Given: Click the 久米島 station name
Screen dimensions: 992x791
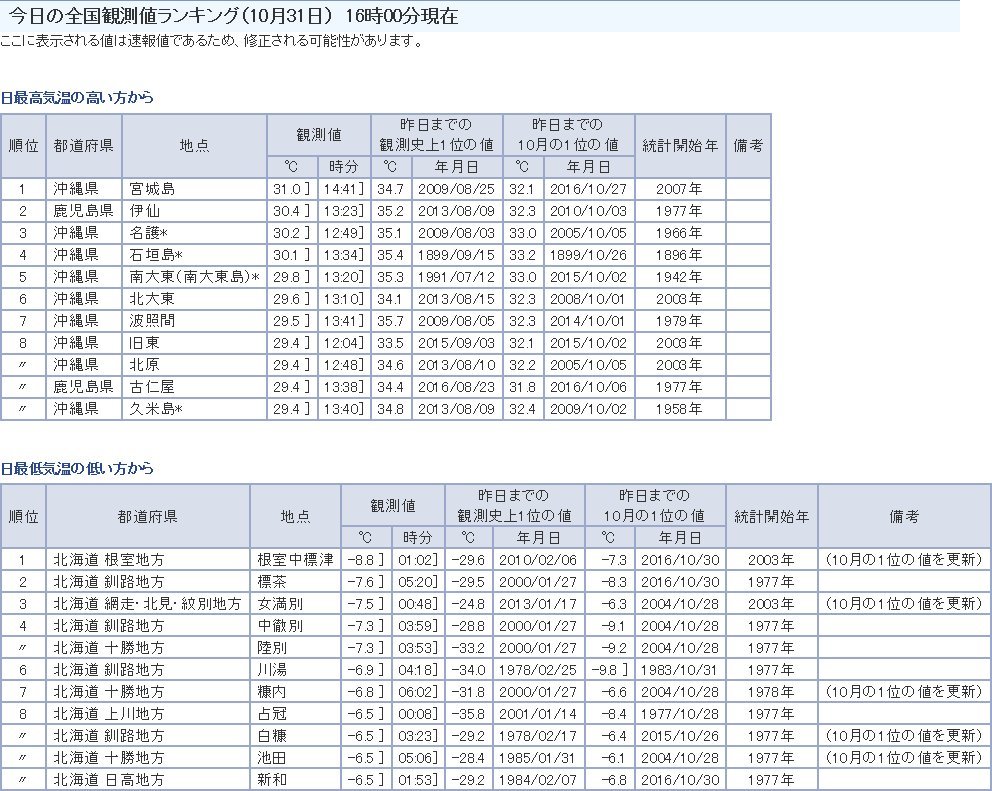Looking at the screenshot, I should [x=155, y=409].
